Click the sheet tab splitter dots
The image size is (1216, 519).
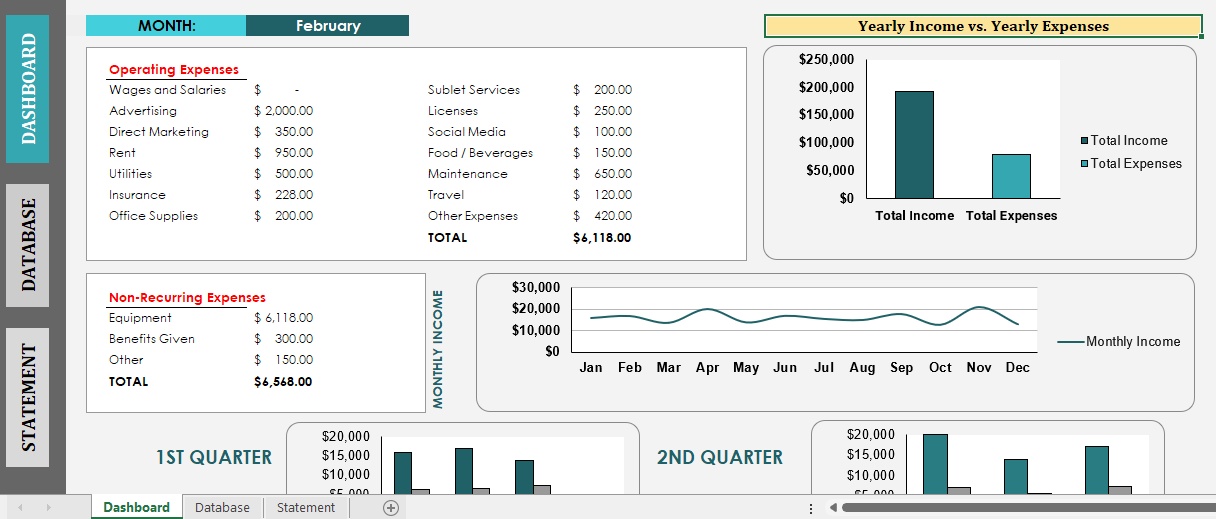tap(810, 508)
